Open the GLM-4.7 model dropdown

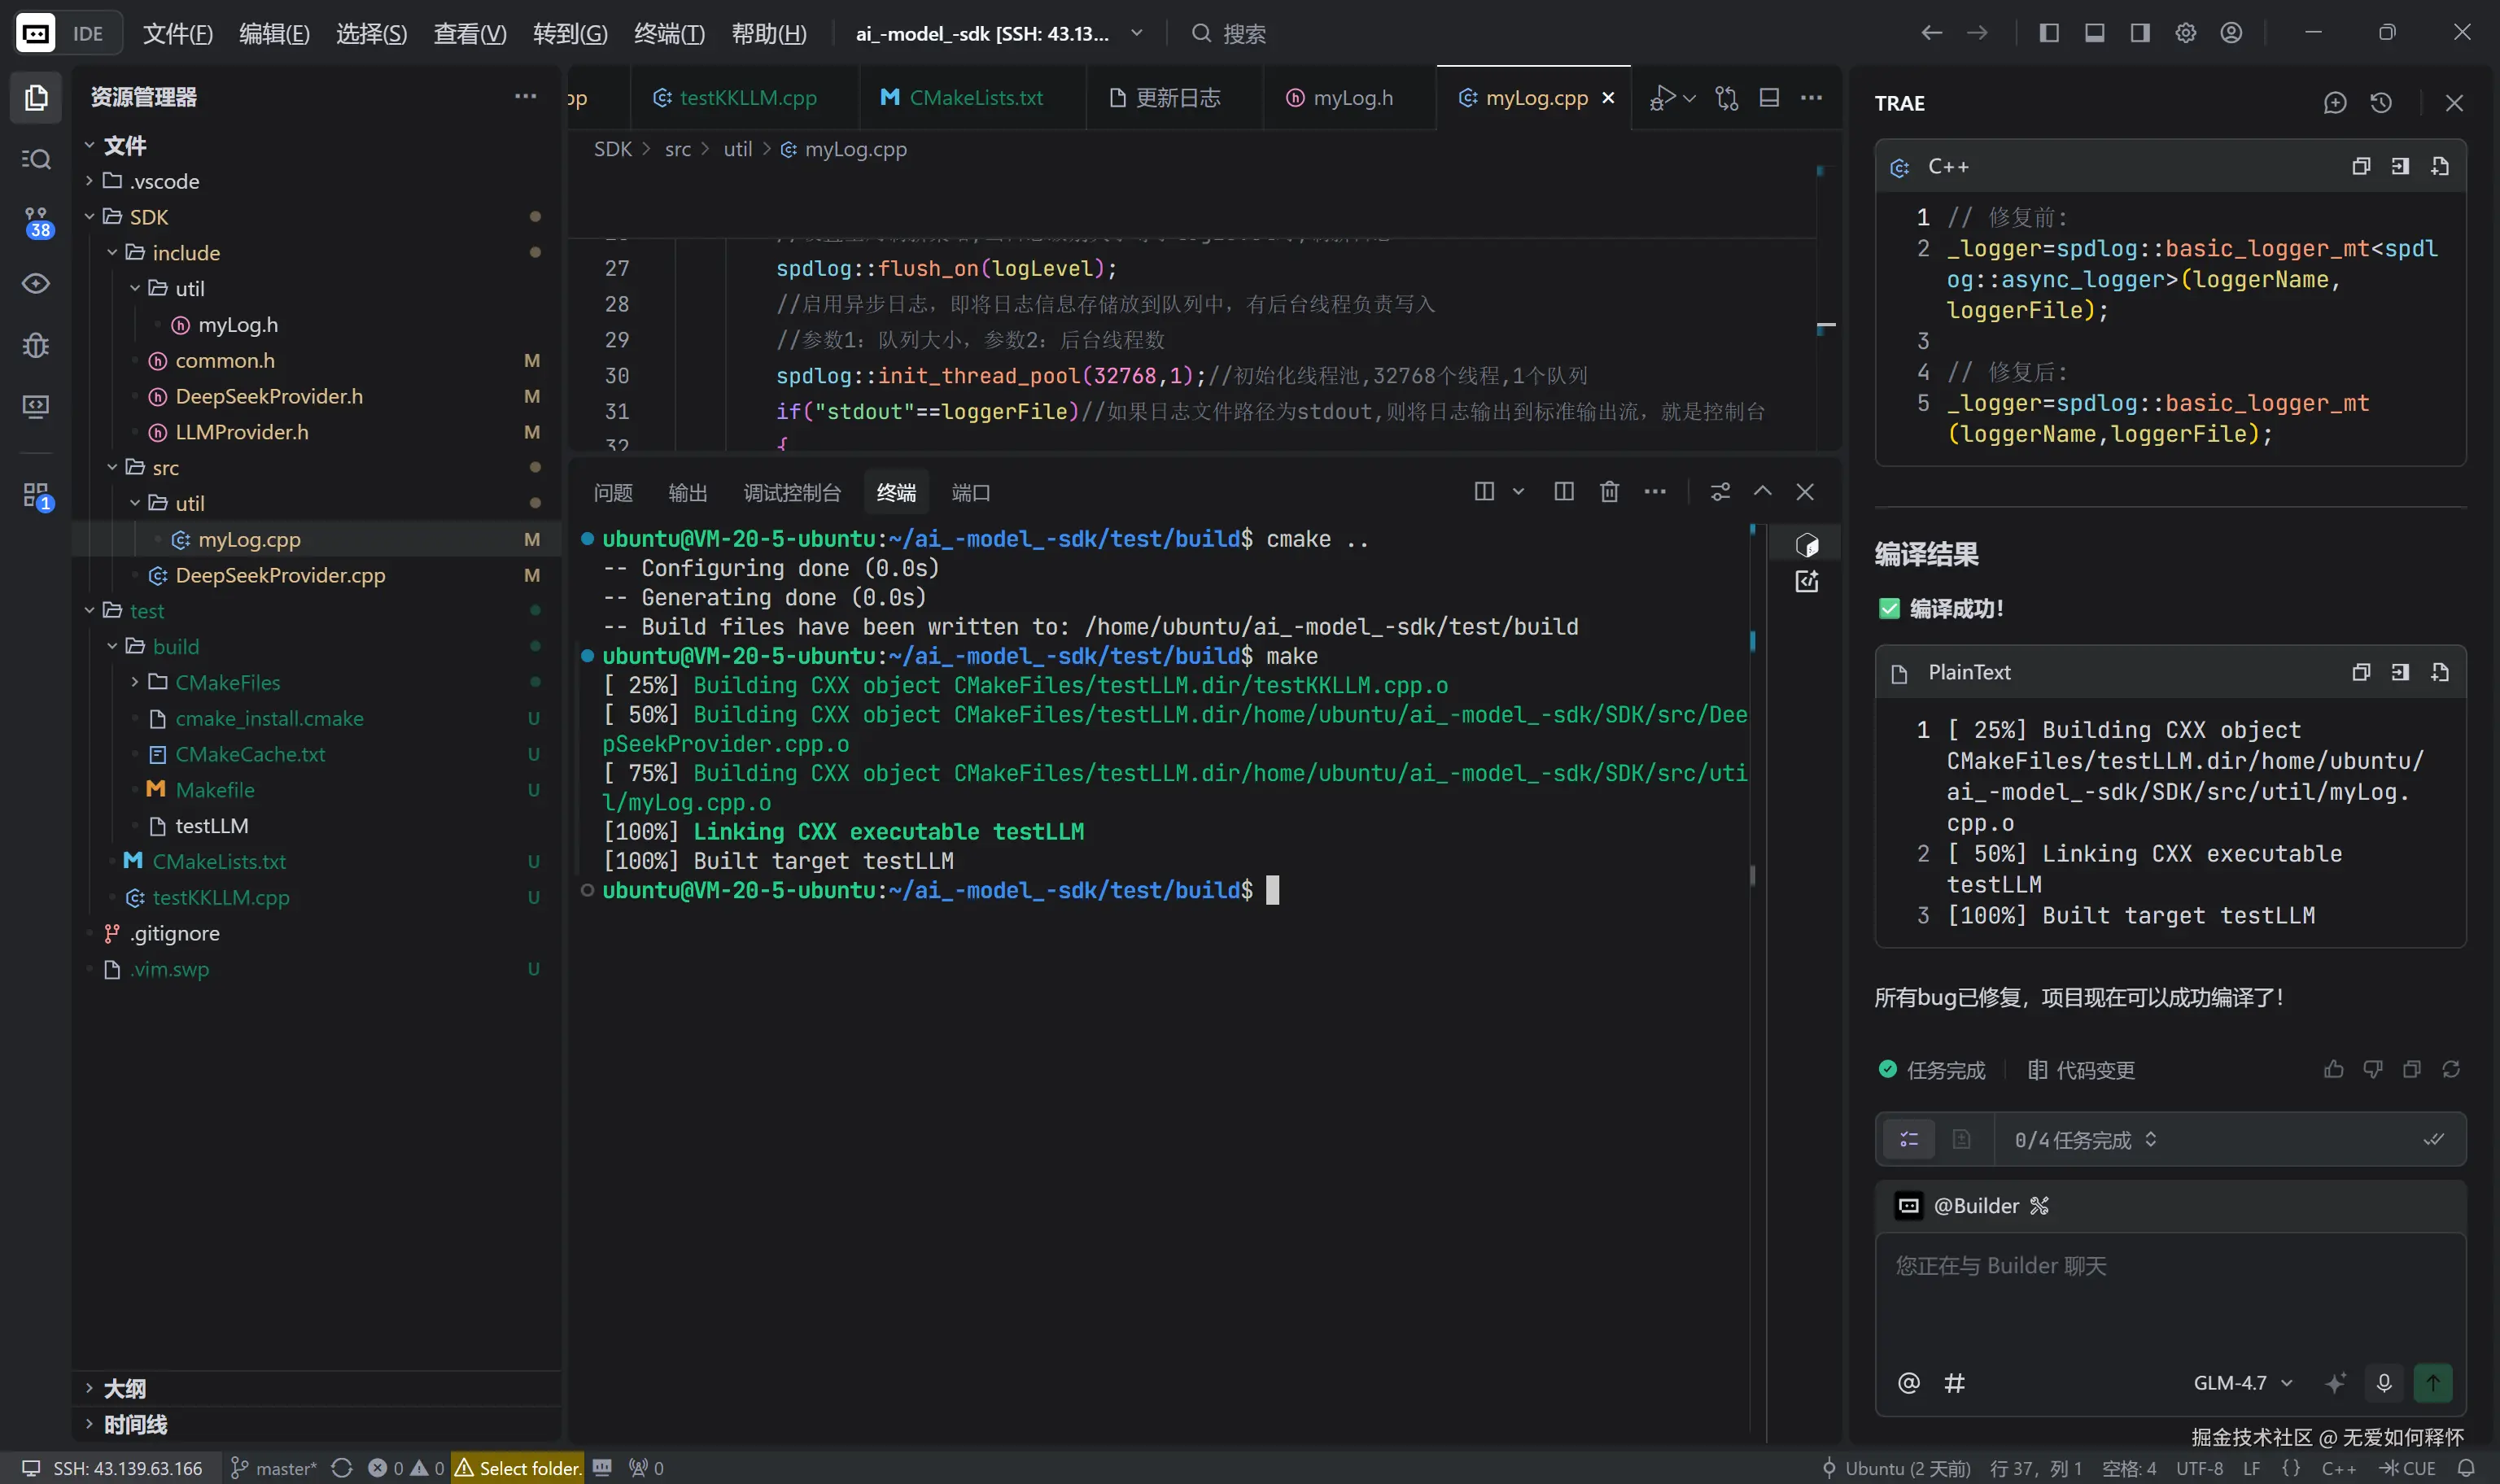[2241, 1383]
